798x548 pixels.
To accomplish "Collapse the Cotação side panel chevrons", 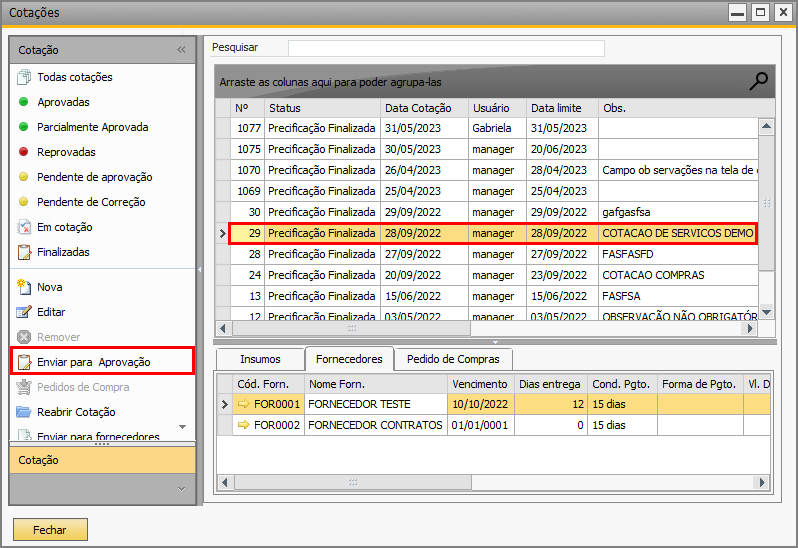I will [x=182, y=50].
